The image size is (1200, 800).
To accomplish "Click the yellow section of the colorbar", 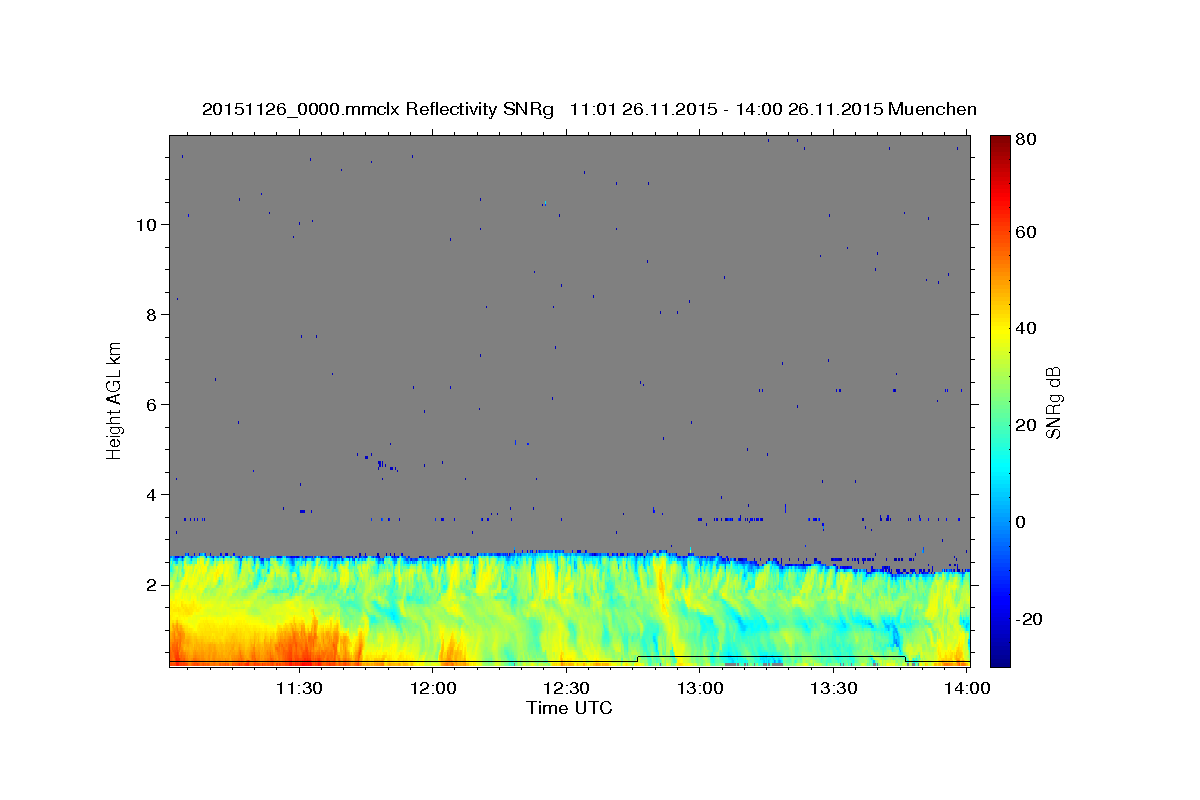I will [x=999, y=330].
